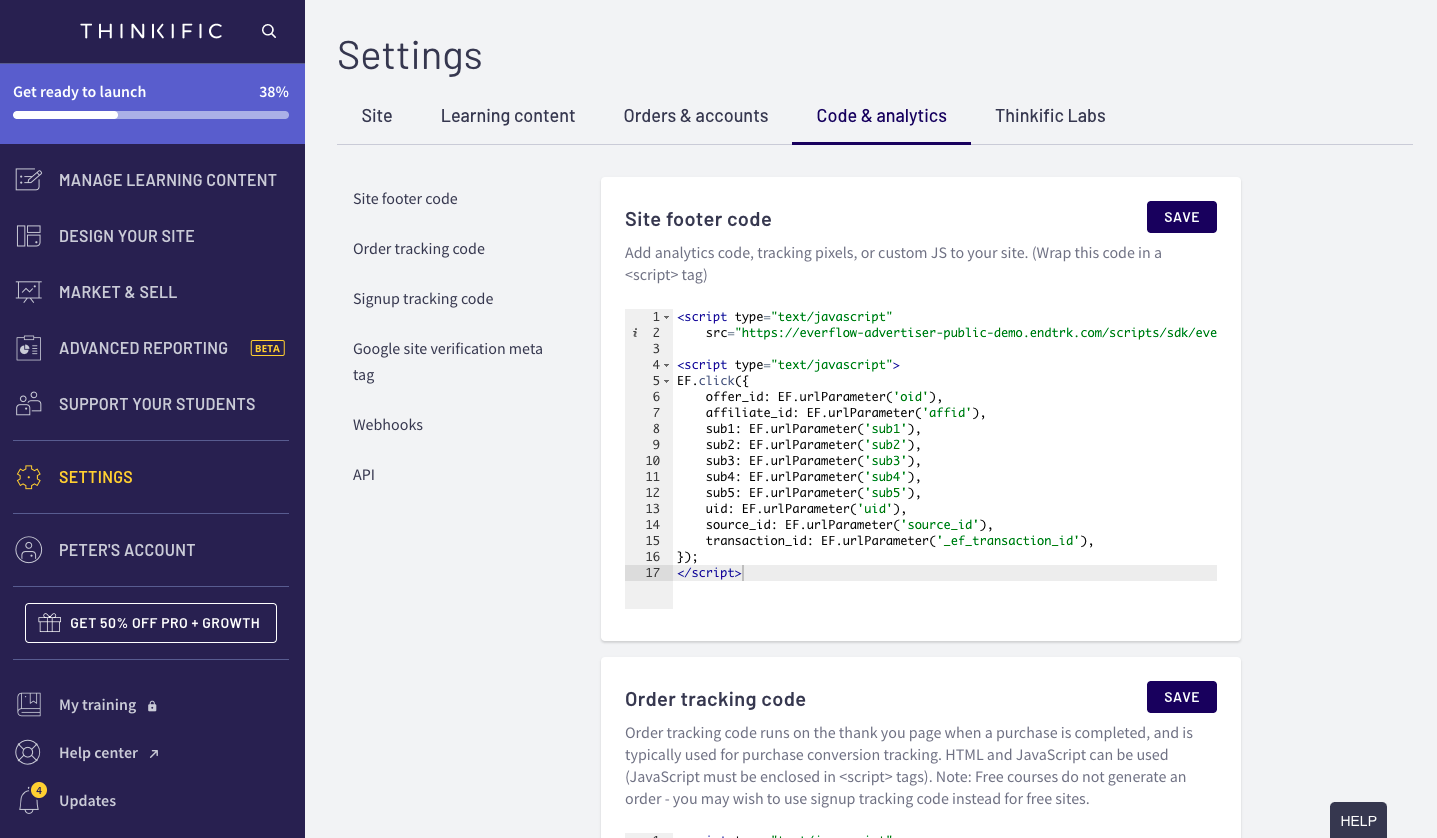This screenshot has width=1437, height=838.
Task: Save the Site footer code
Action: pos(1181,217)
